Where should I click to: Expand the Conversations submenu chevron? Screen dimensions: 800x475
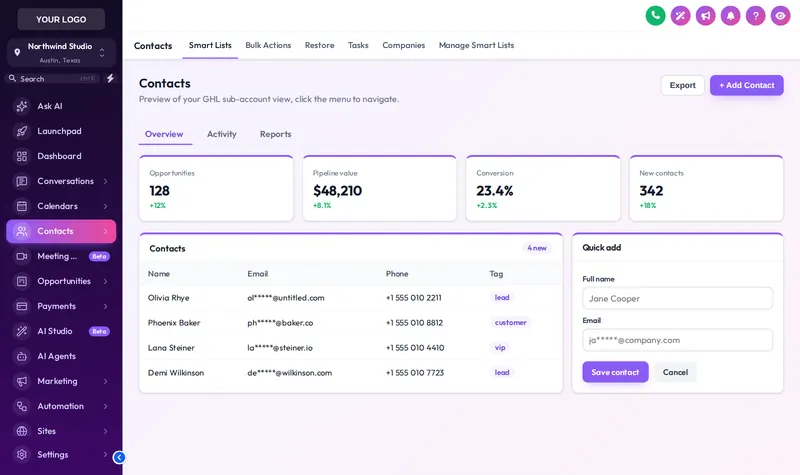[x=106, y=181]
